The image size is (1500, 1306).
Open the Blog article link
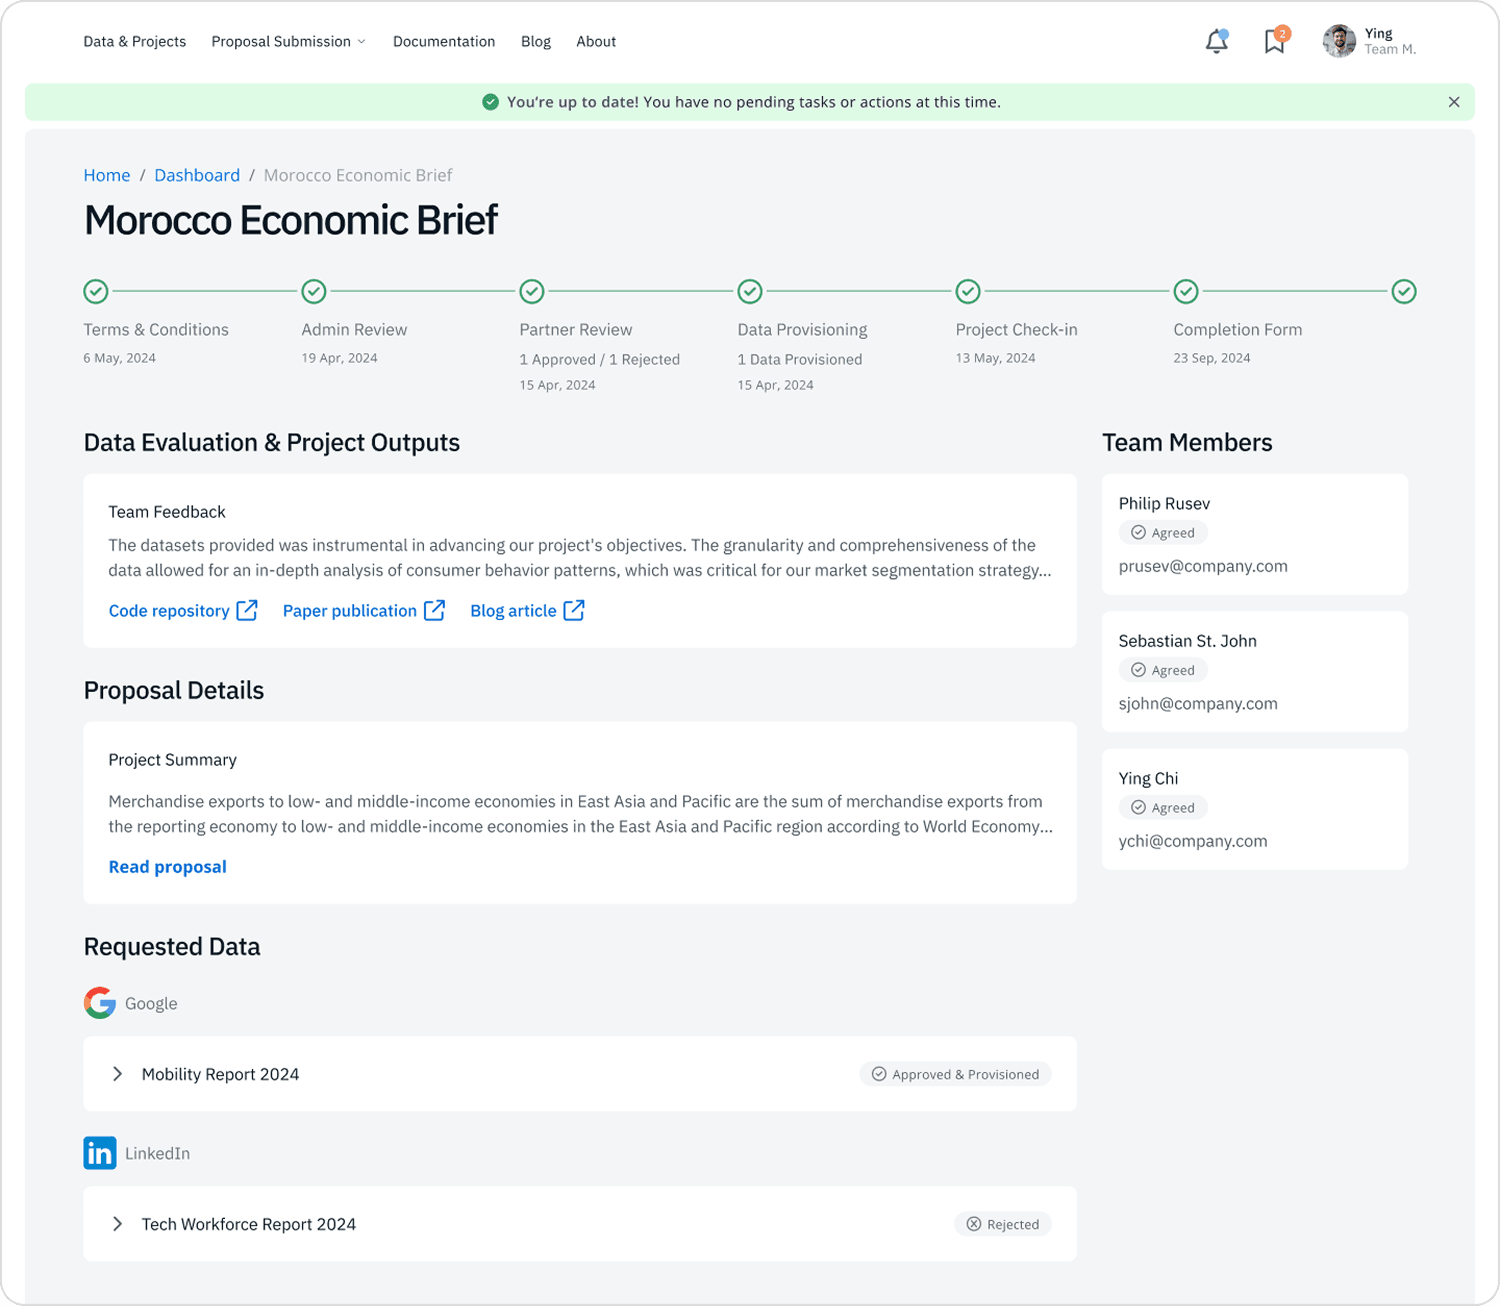click(513, 611)
